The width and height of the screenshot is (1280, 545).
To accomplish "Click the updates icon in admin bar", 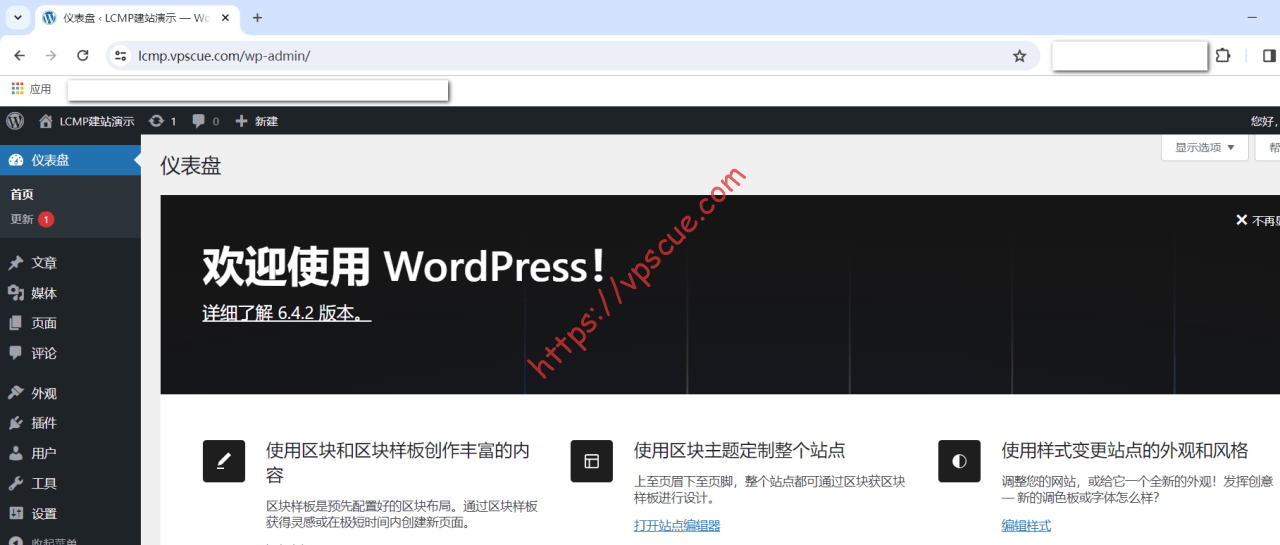I will 156,121.
